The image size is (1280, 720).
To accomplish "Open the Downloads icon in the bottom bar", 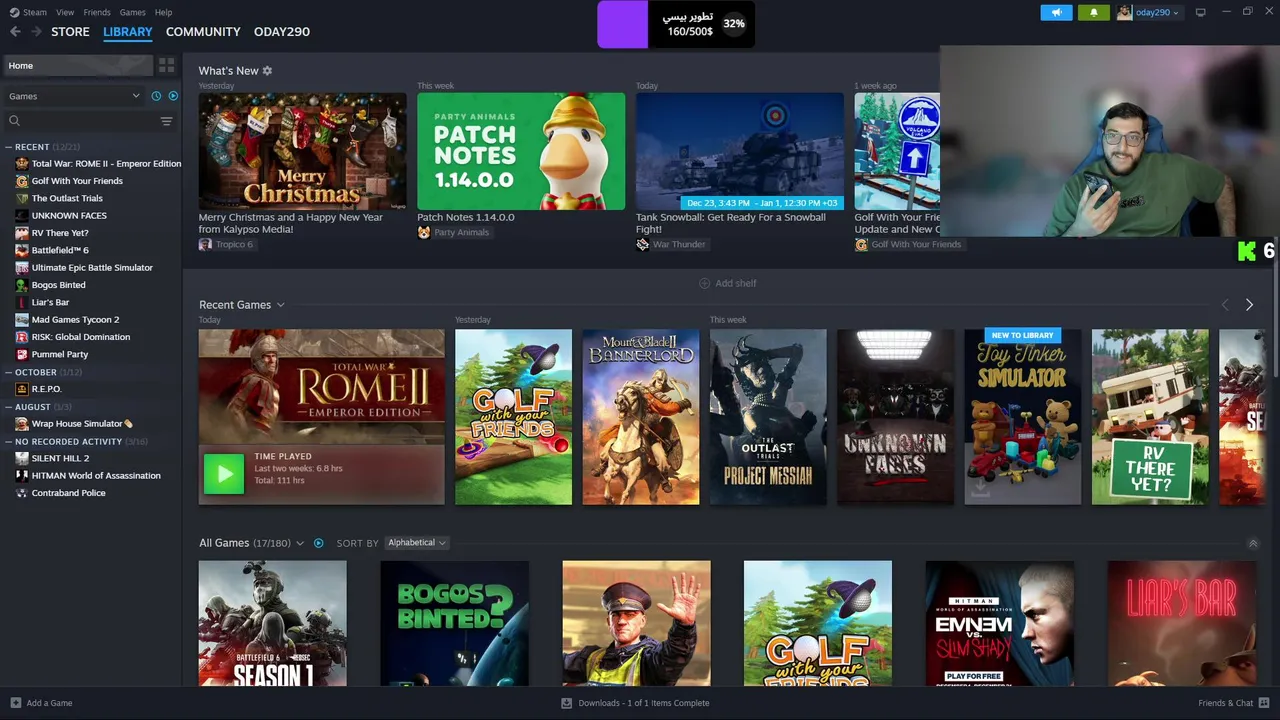I will pos(567,703).
